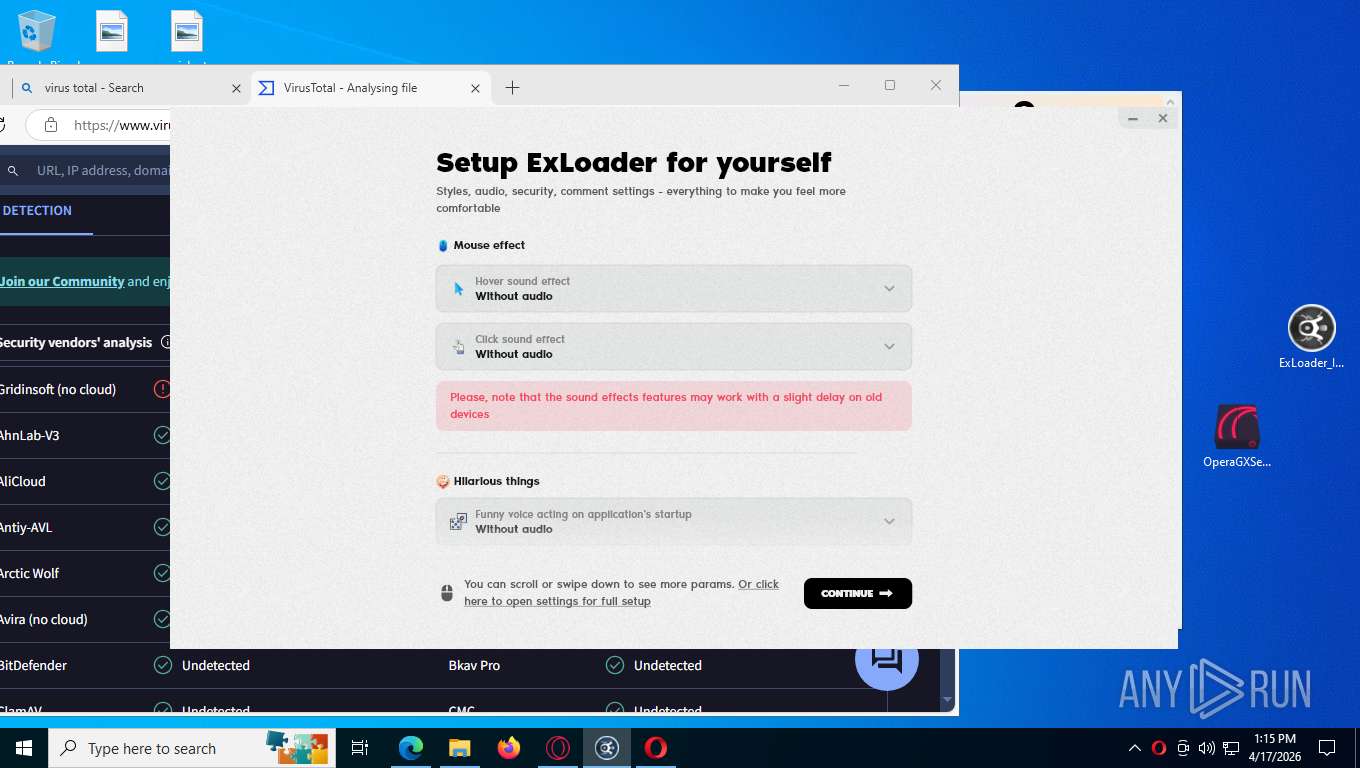Click the Windows Start button
Viewport: 1360px width, 768px height.
(24, 748)
